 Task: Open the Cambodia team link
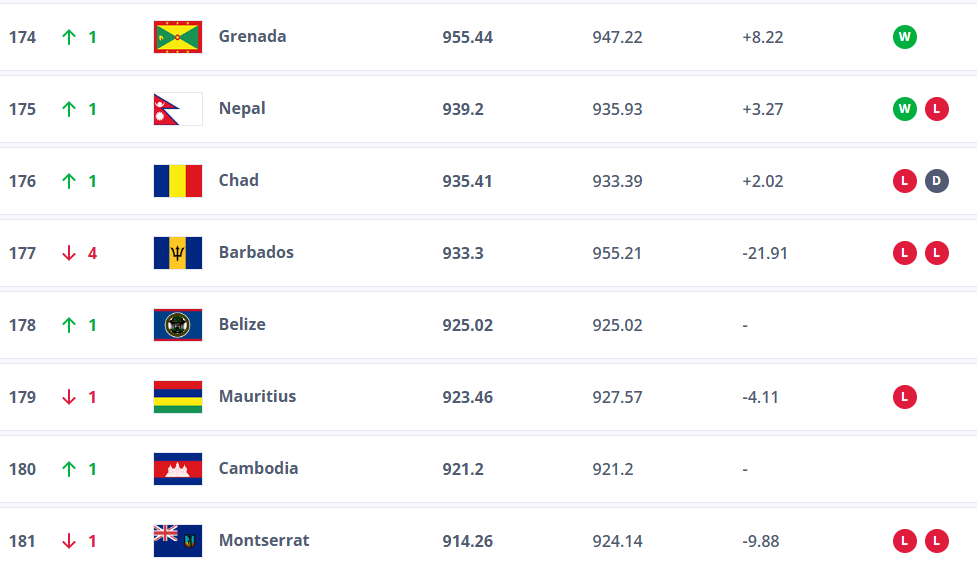[x=258, y=468]
